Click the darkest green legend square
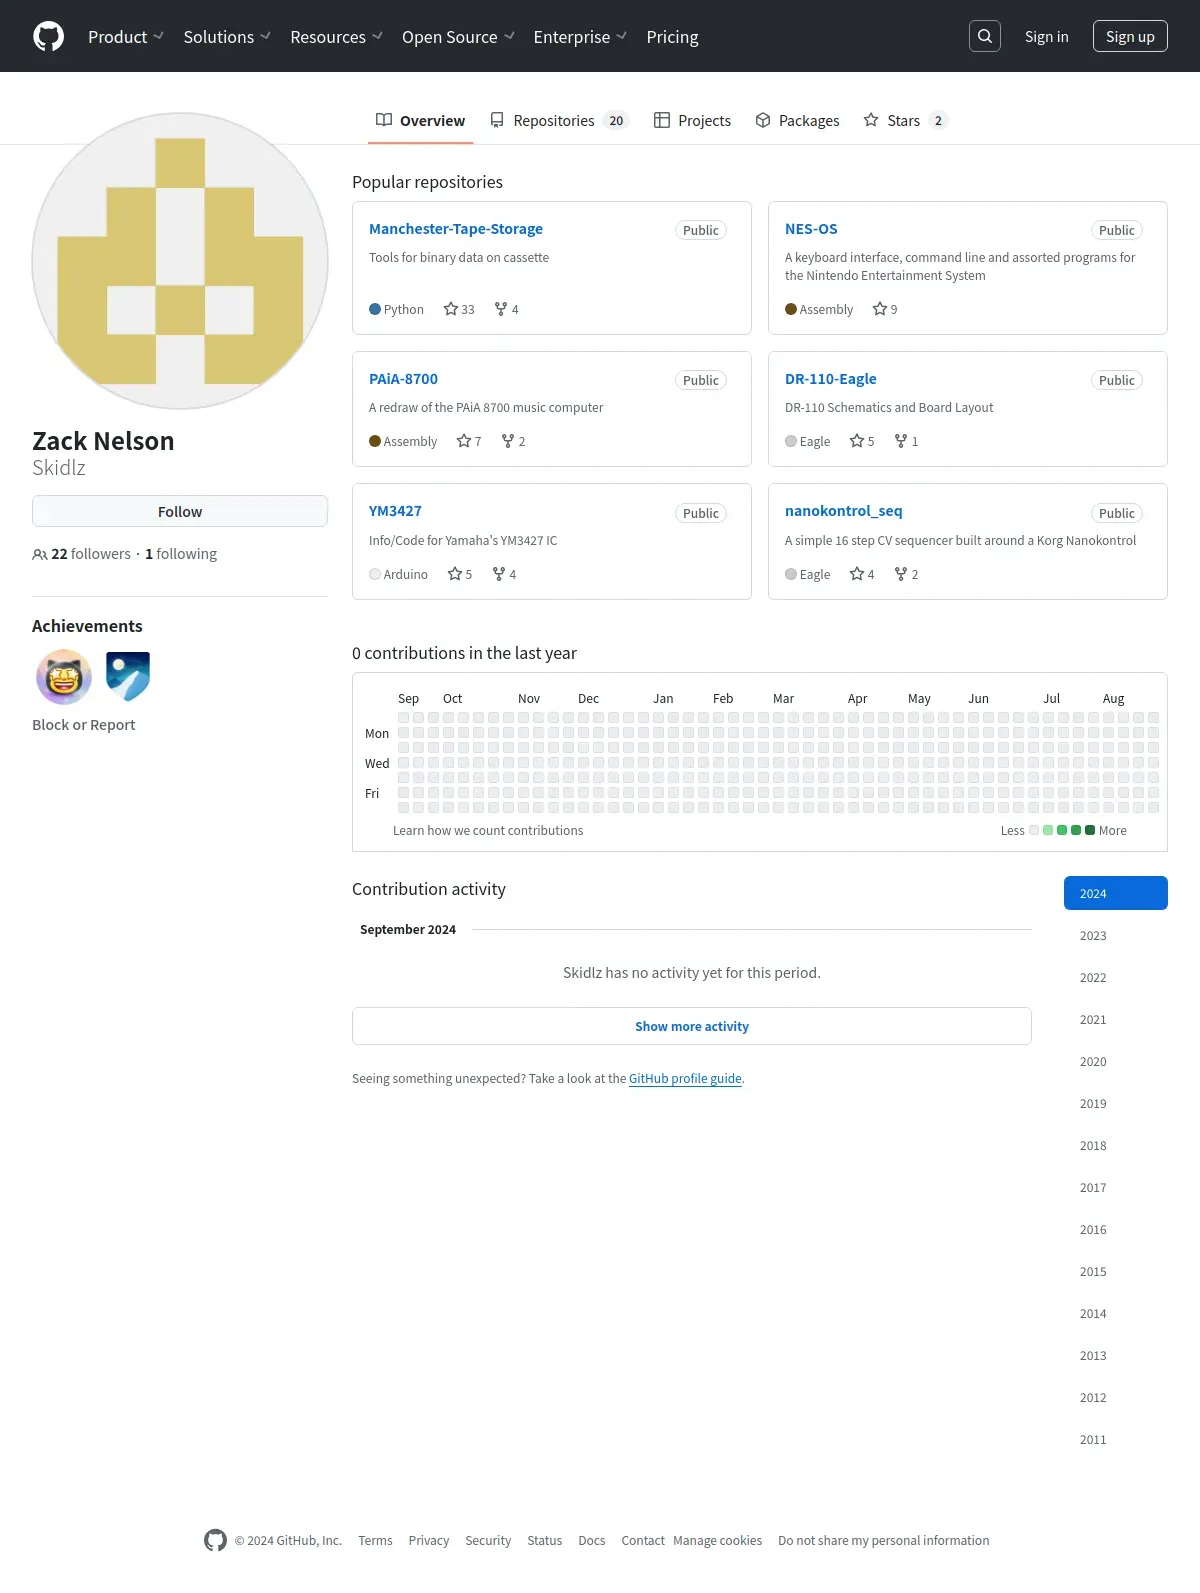The height and width of the screenshot is (1593, 1200). 1090,830
